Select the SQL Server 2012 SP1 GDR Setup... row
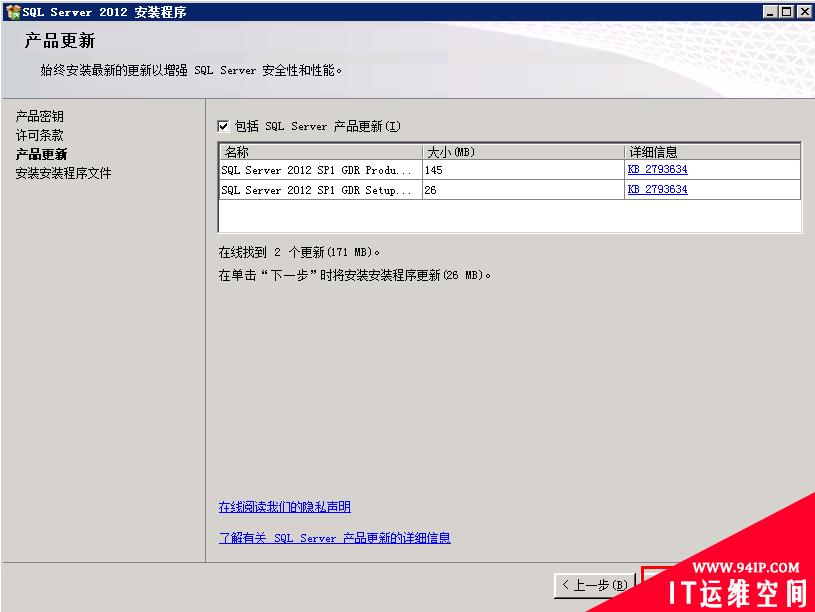 click(x=509, y=190)
